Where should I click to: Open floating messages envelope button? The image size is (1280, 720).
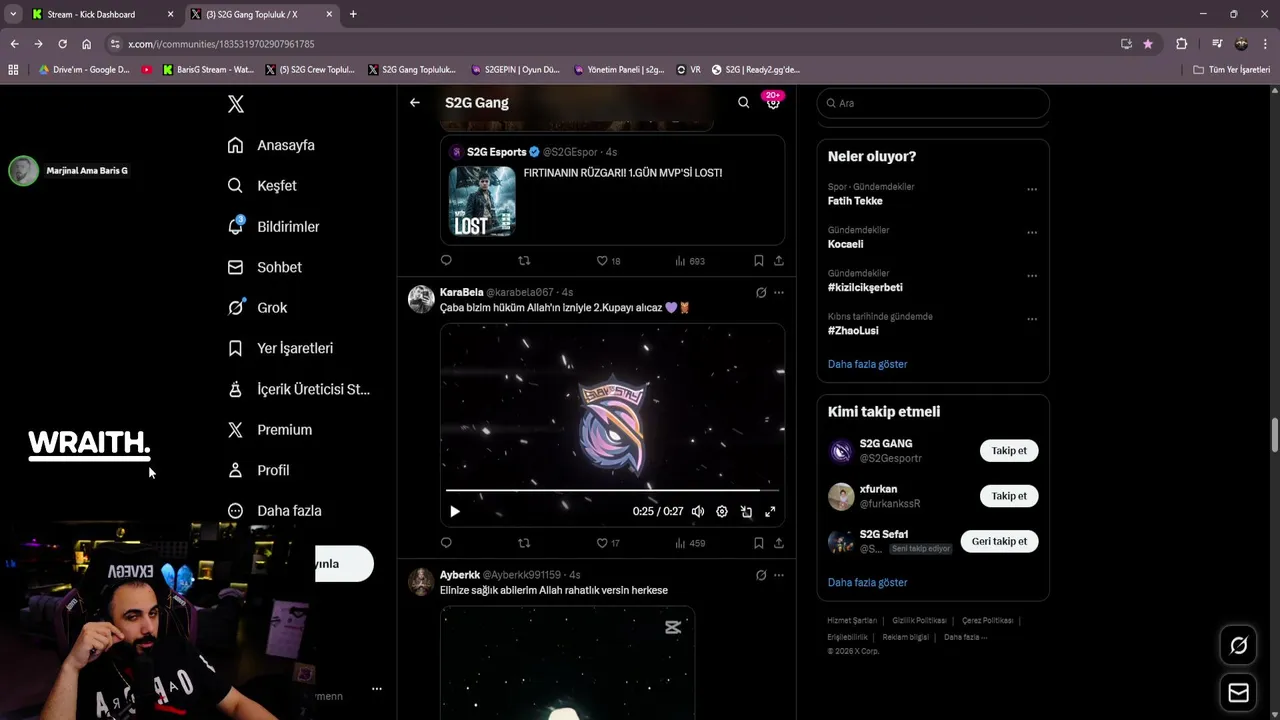pyautogui.click(x=1238, y=693)
